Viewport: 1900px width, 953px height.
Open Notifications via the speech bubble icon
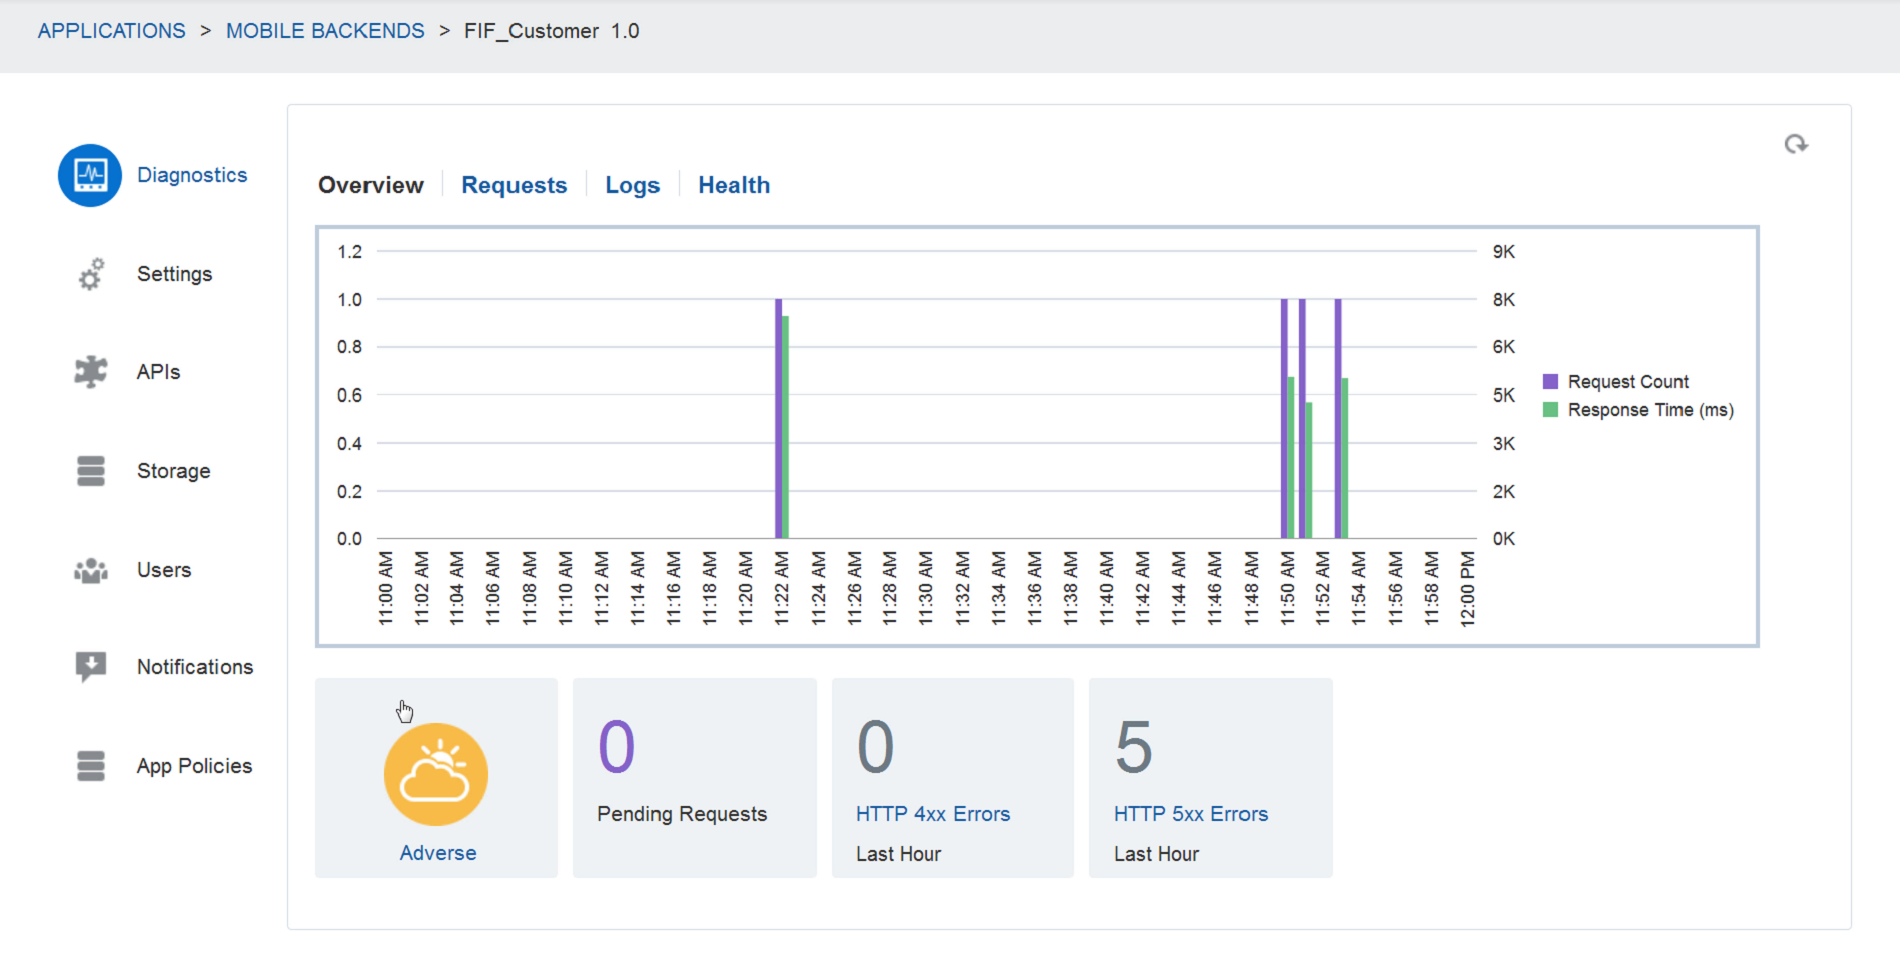coord(91,666)
